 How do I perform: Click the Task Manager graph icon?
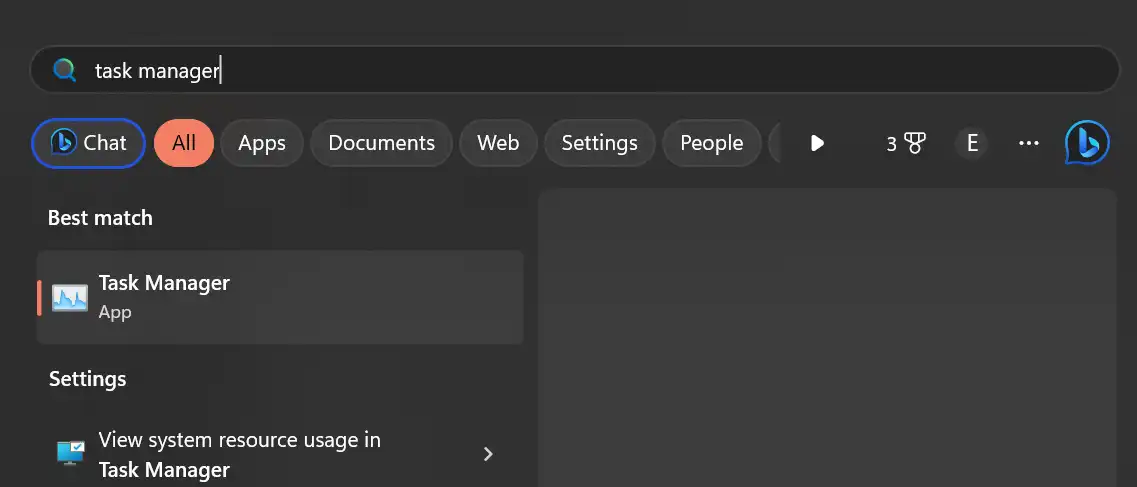70,297
